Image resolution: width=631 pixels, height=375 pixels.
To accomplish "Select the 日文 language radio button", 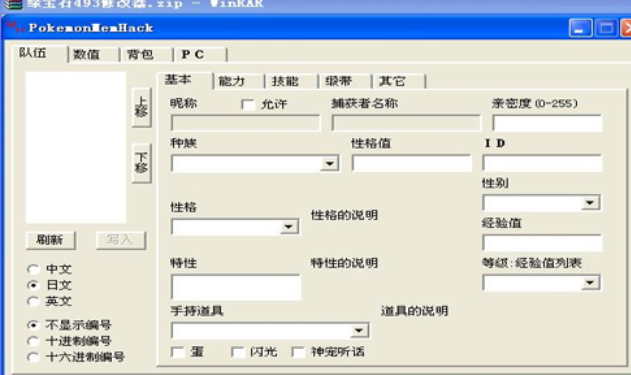I will (x=33, y=285).
